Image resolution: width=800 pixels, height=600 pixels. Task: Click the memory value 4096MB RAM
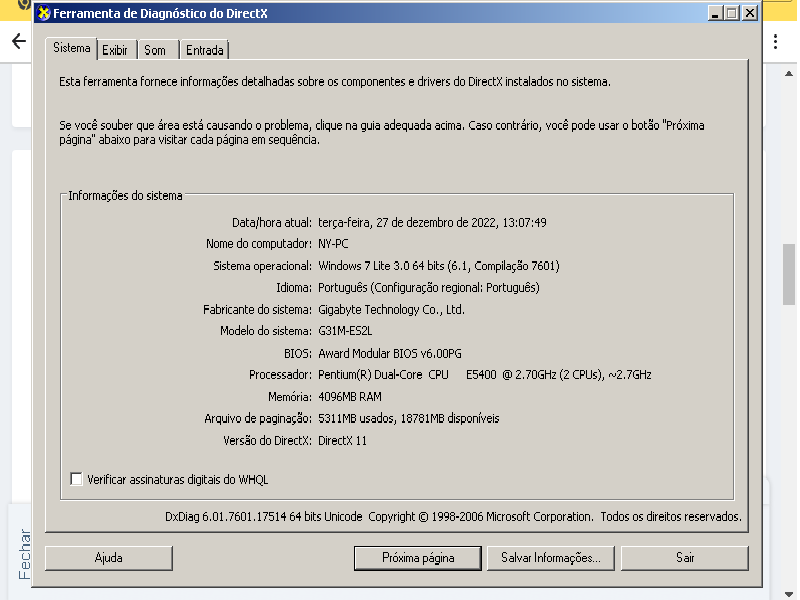pyautogui.click(x=349, y=396)
